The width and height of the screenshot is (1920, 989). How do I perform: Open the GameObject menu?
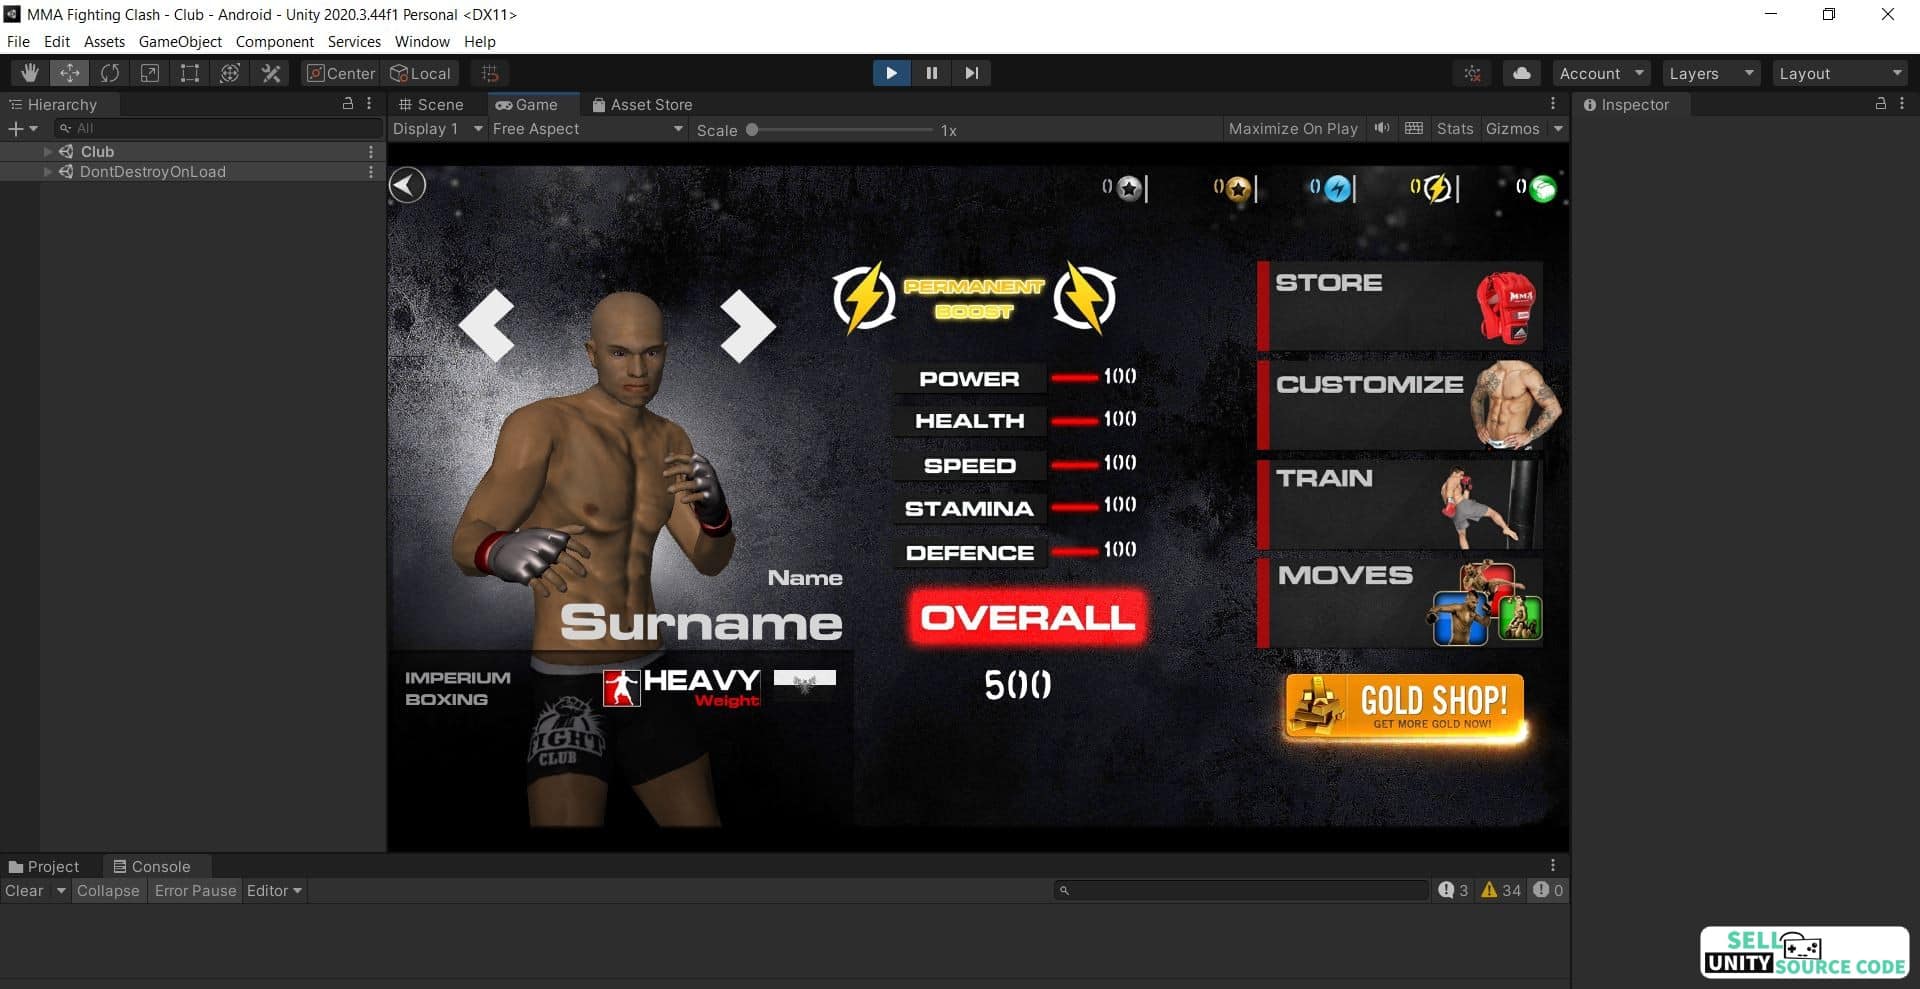pyautogui.click(x=180, y=42)
